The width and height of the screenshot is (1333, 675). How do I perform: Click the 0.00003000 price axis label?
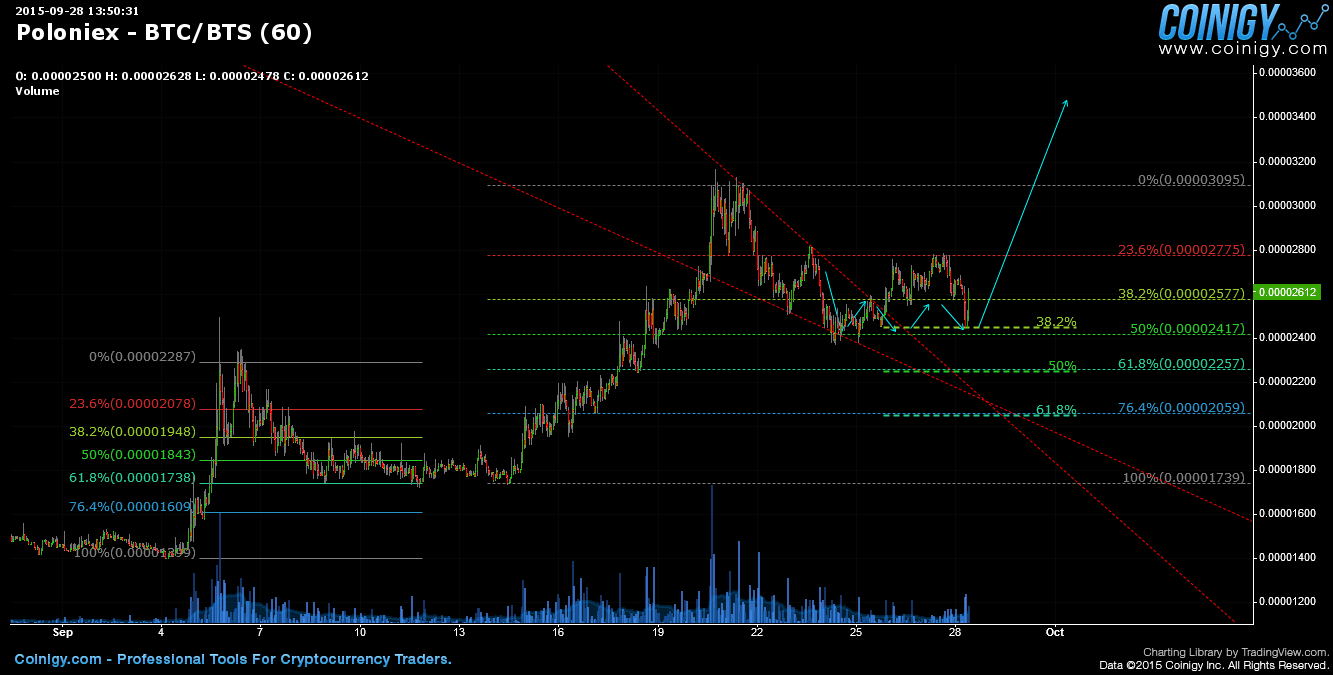1288,205
